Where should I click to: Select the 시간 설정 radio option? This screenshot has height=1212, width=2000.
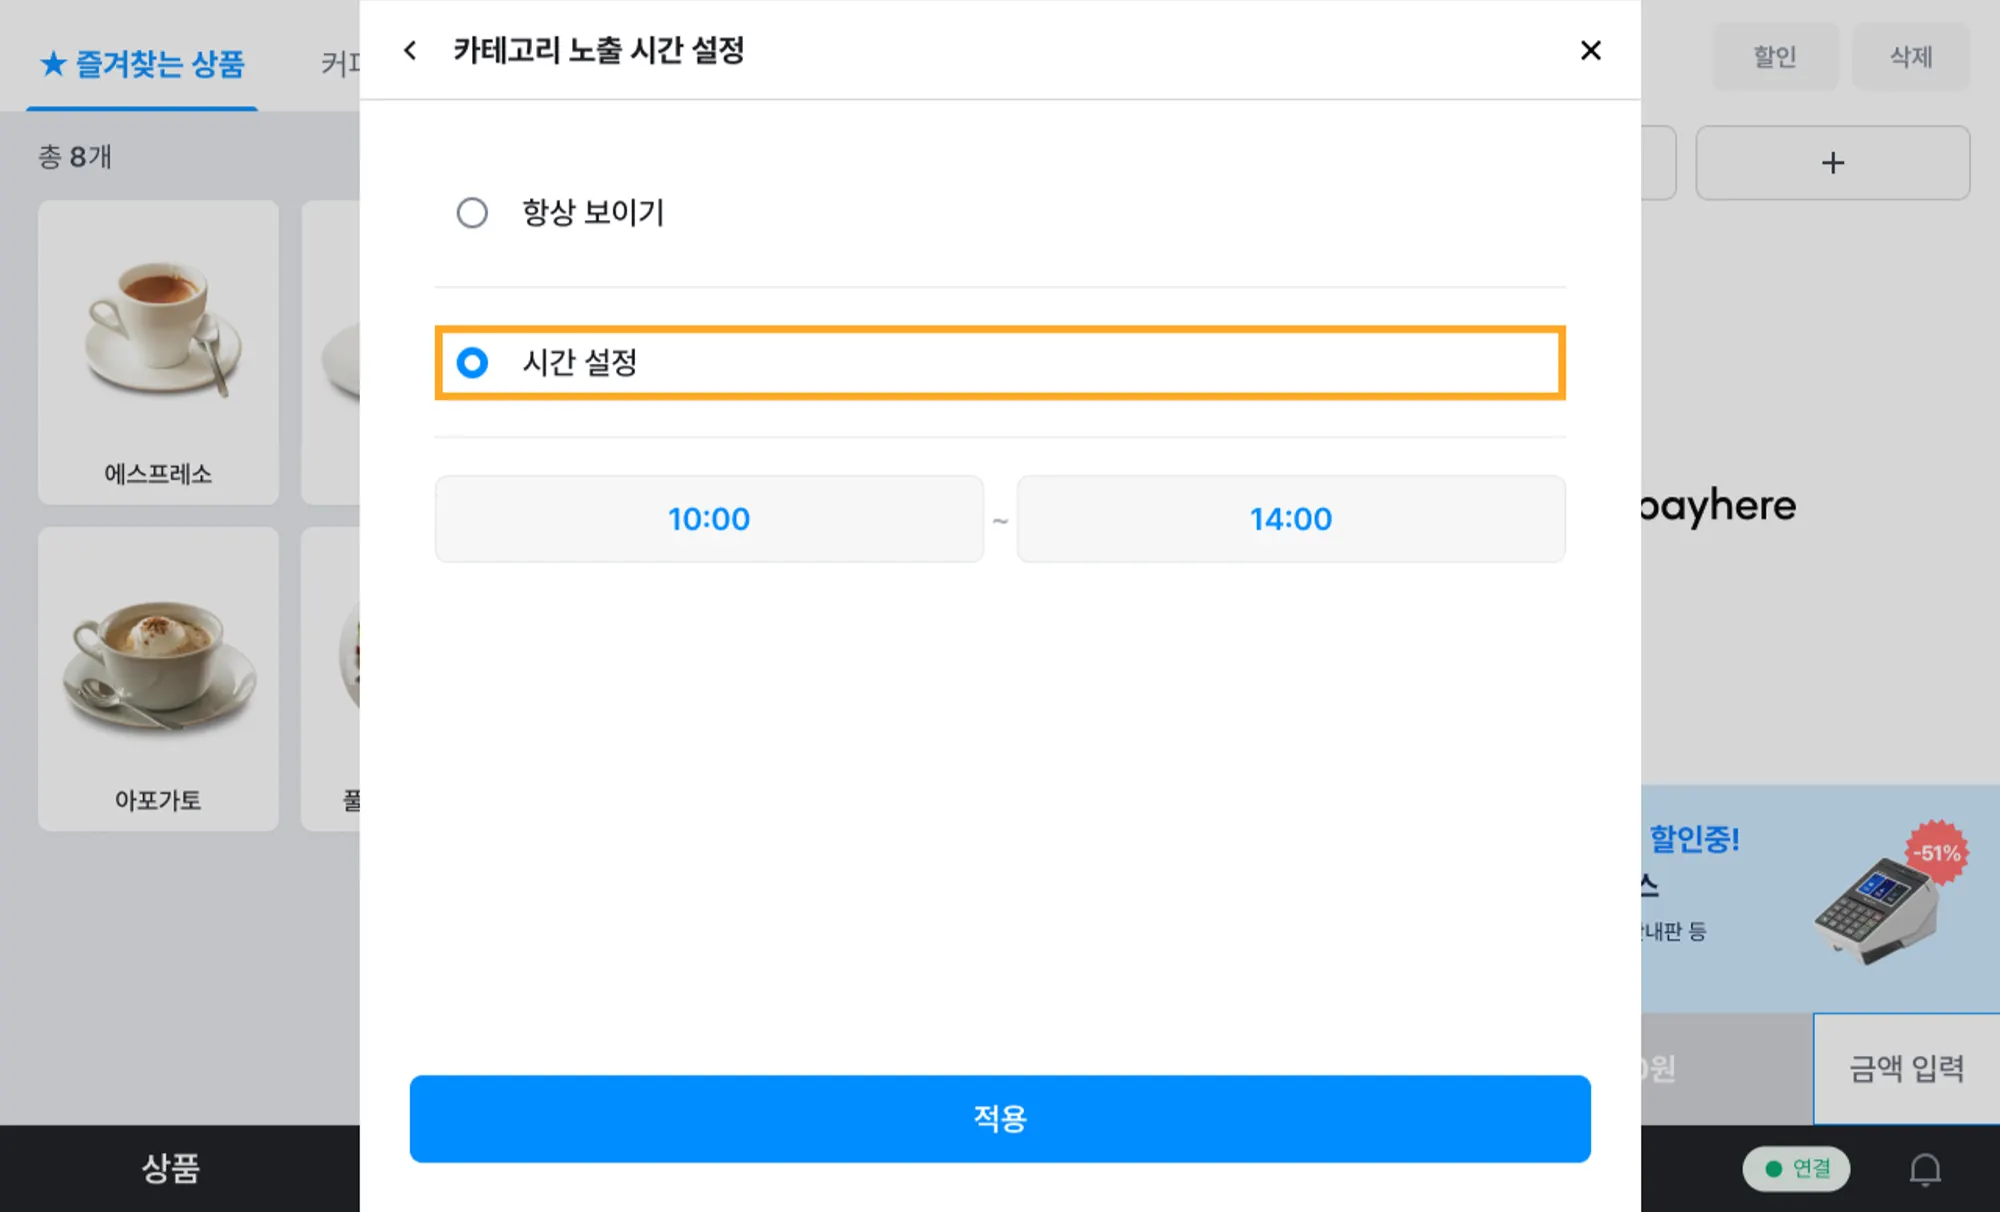point(472,363)
